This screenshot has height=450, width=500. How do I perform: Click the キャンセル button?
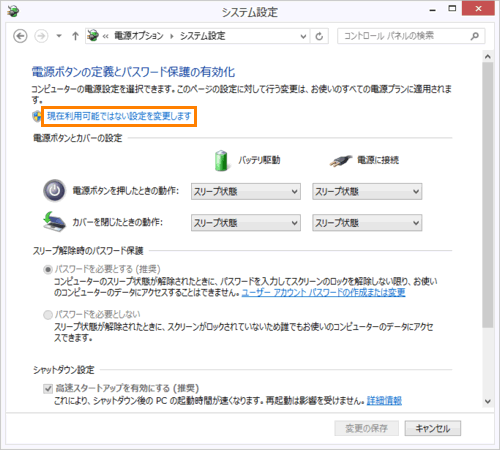coord(433,428)
